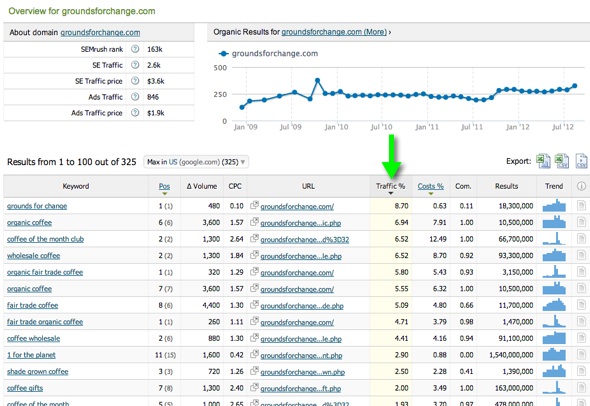View trend chart for grounds for change
590x406 pixels.
pos(554,205)
